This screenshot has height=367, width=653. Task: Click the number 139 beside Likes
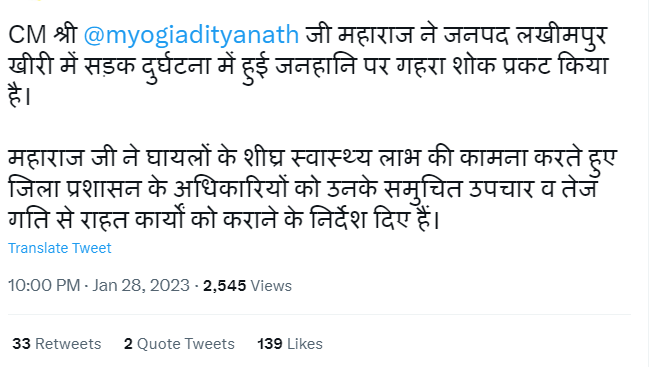click(x=270, y=344)
